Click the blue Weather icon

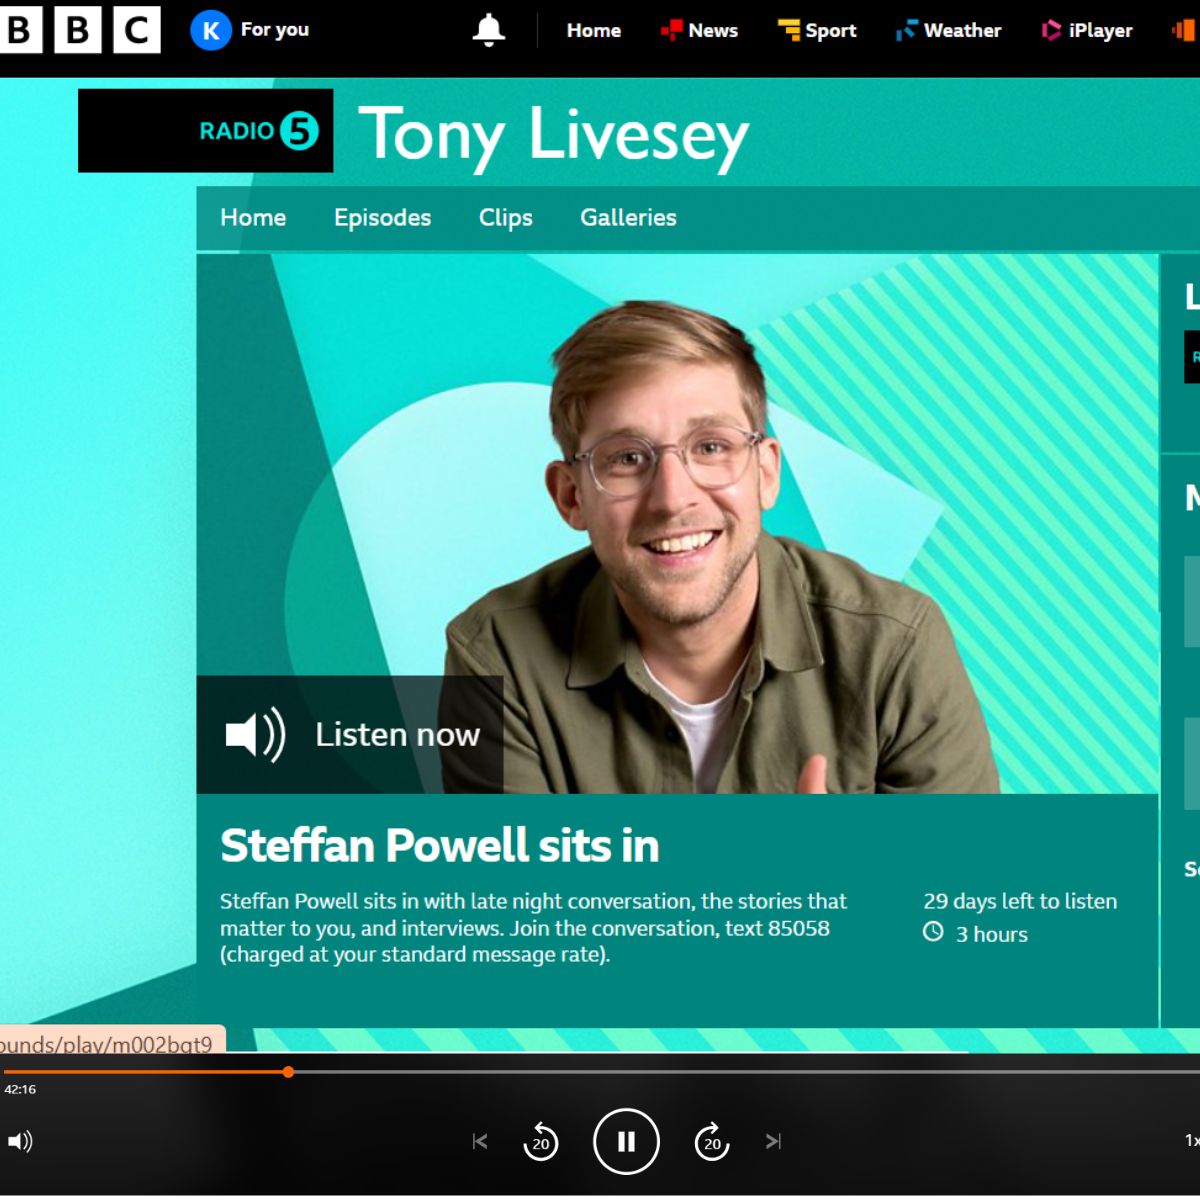(x=907, y=31)
